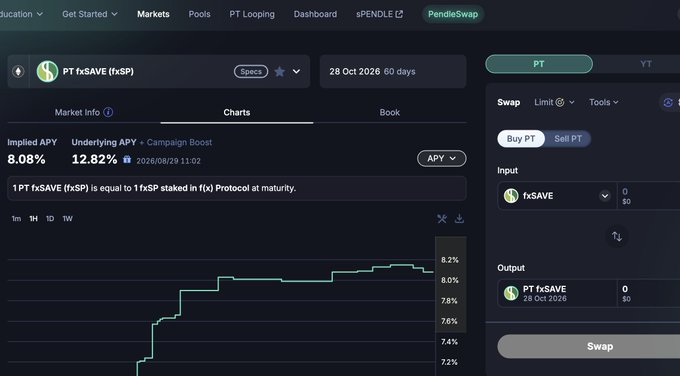The width and height of the screenshot is (680, 376).
Task: Switch to Book tab
Action: coord(390,112)
